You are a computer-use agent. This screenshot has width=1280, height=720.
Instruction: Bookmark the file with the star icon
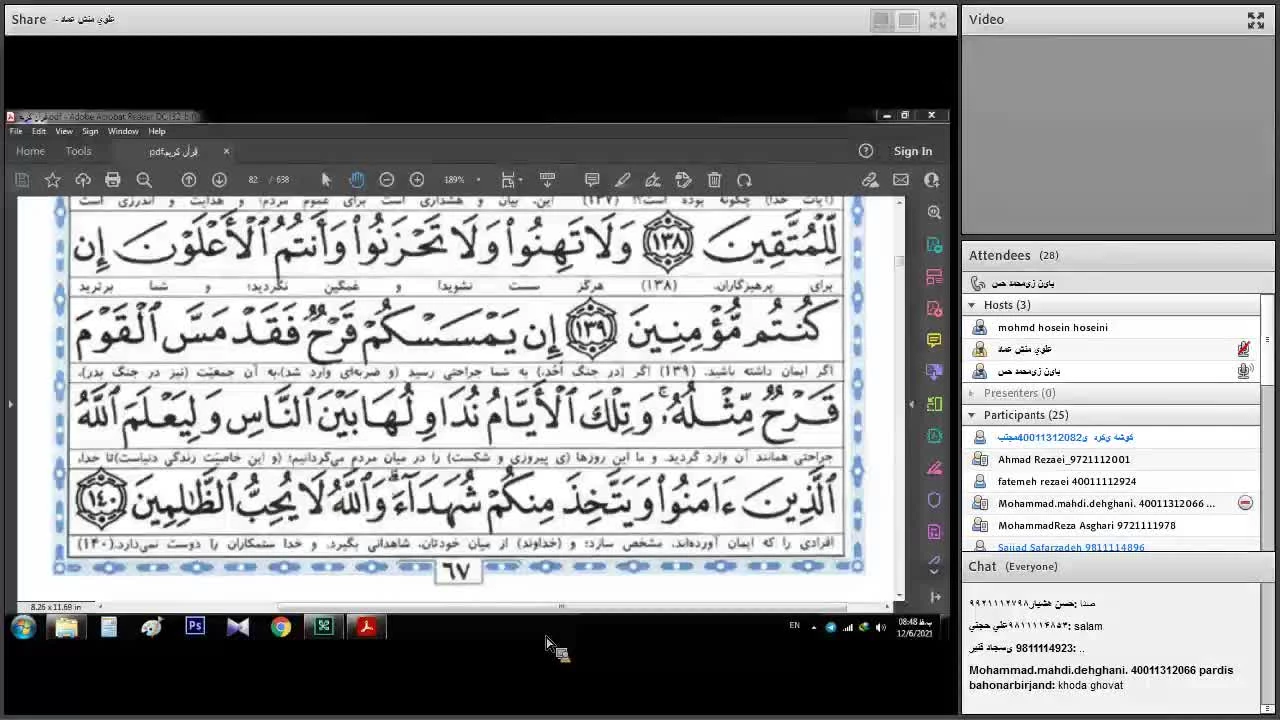coord(53,180)
